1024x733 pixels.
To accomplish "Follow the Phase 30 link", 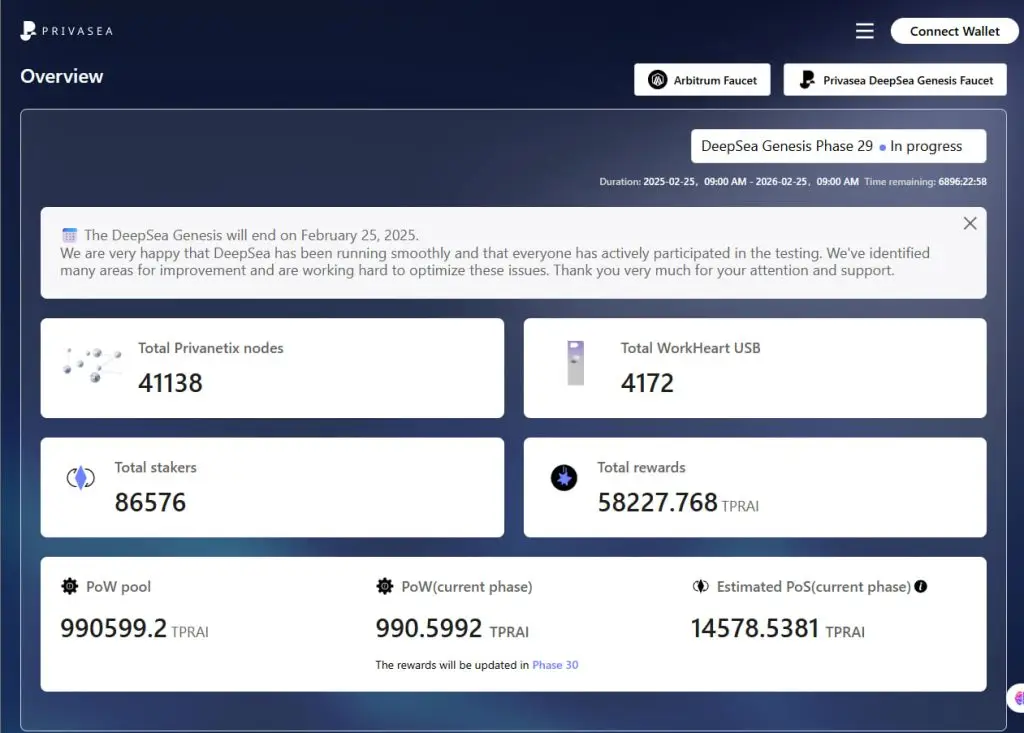I will [x=555, y=665].
